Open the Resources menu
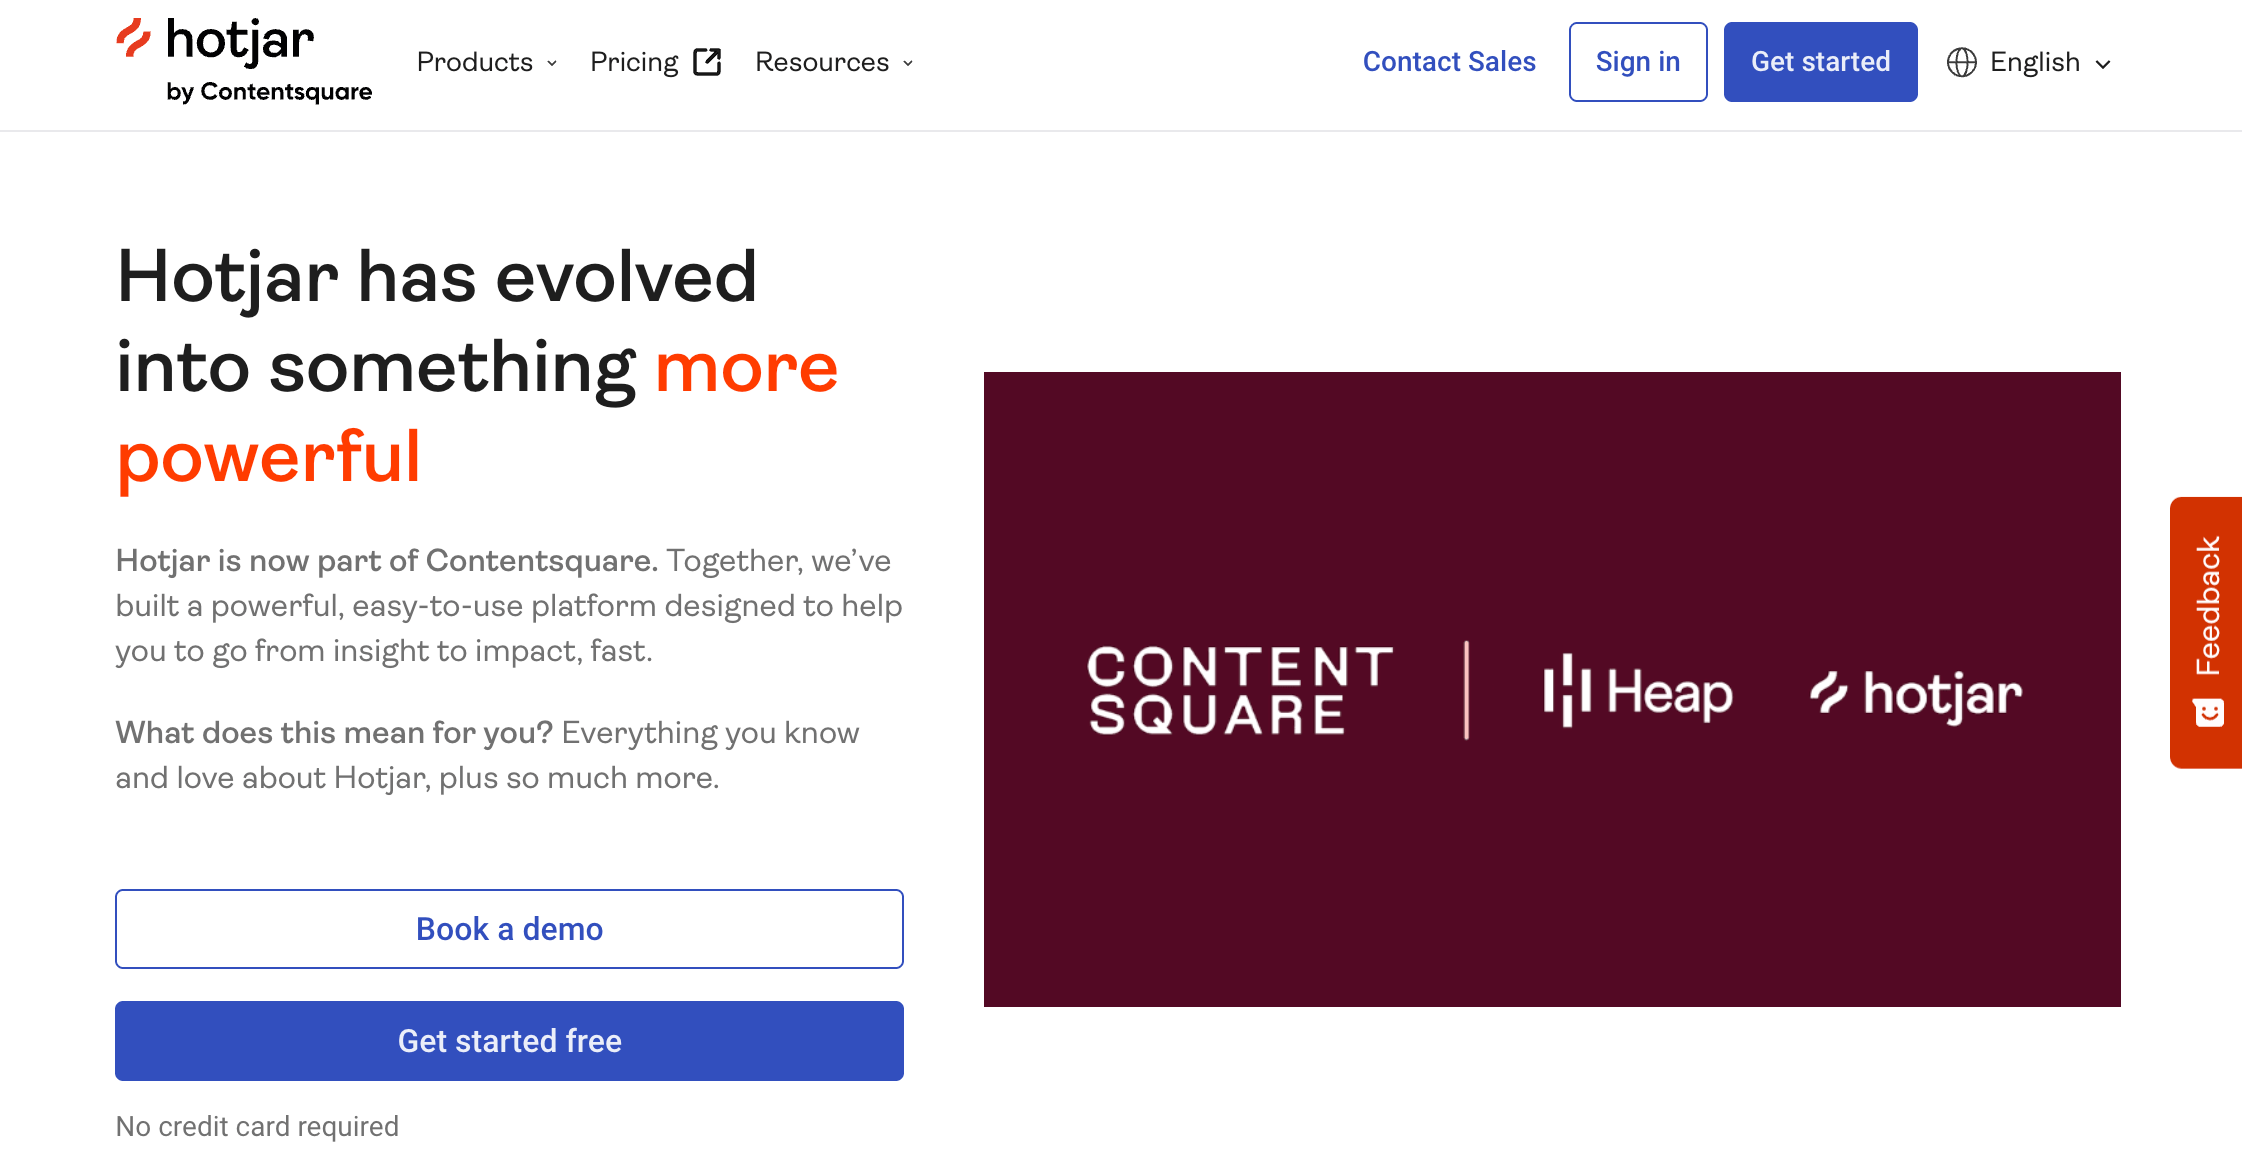The width and height of the screenshot is (2242, 1156). pos(822,62)
